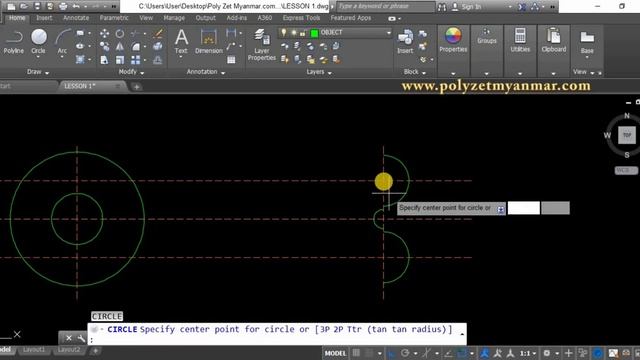The height and width of the screenshot is (360, 640).
Task: Activate the Offset tool
Action: 158,60
